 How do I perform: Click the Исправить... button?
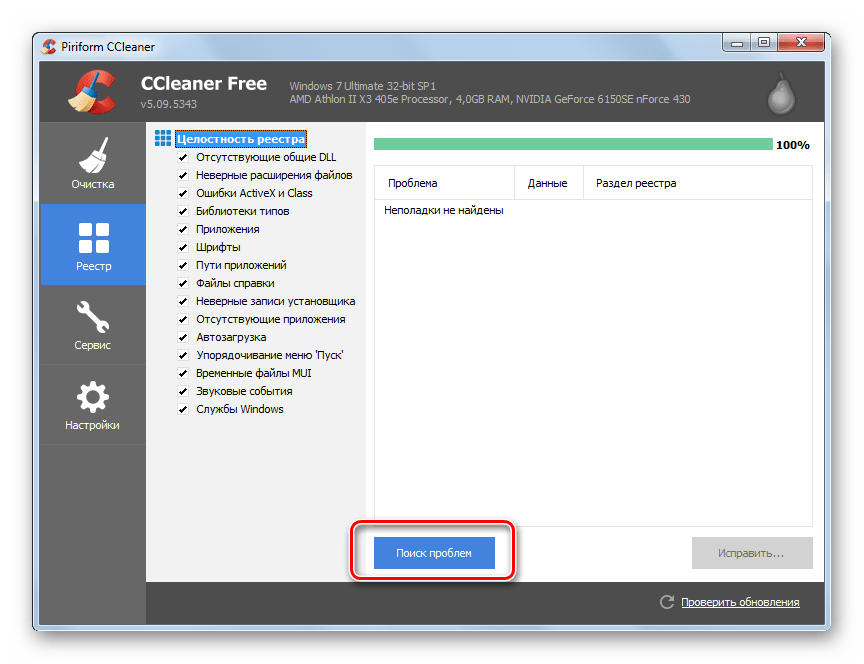coord(752,553)
